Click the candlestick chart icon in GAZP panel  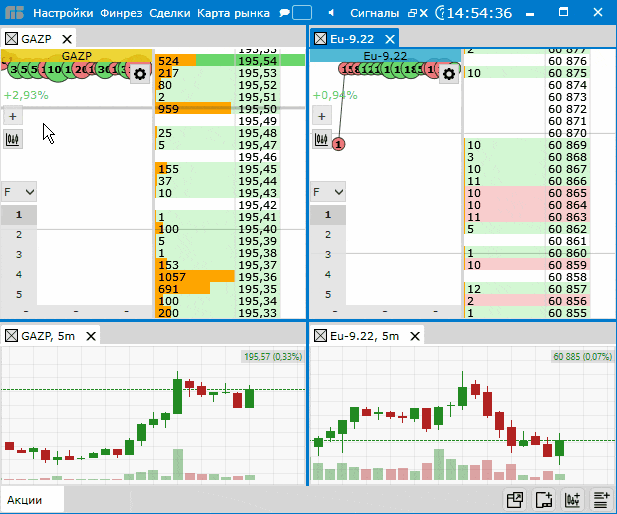click(x=14, y=139)
